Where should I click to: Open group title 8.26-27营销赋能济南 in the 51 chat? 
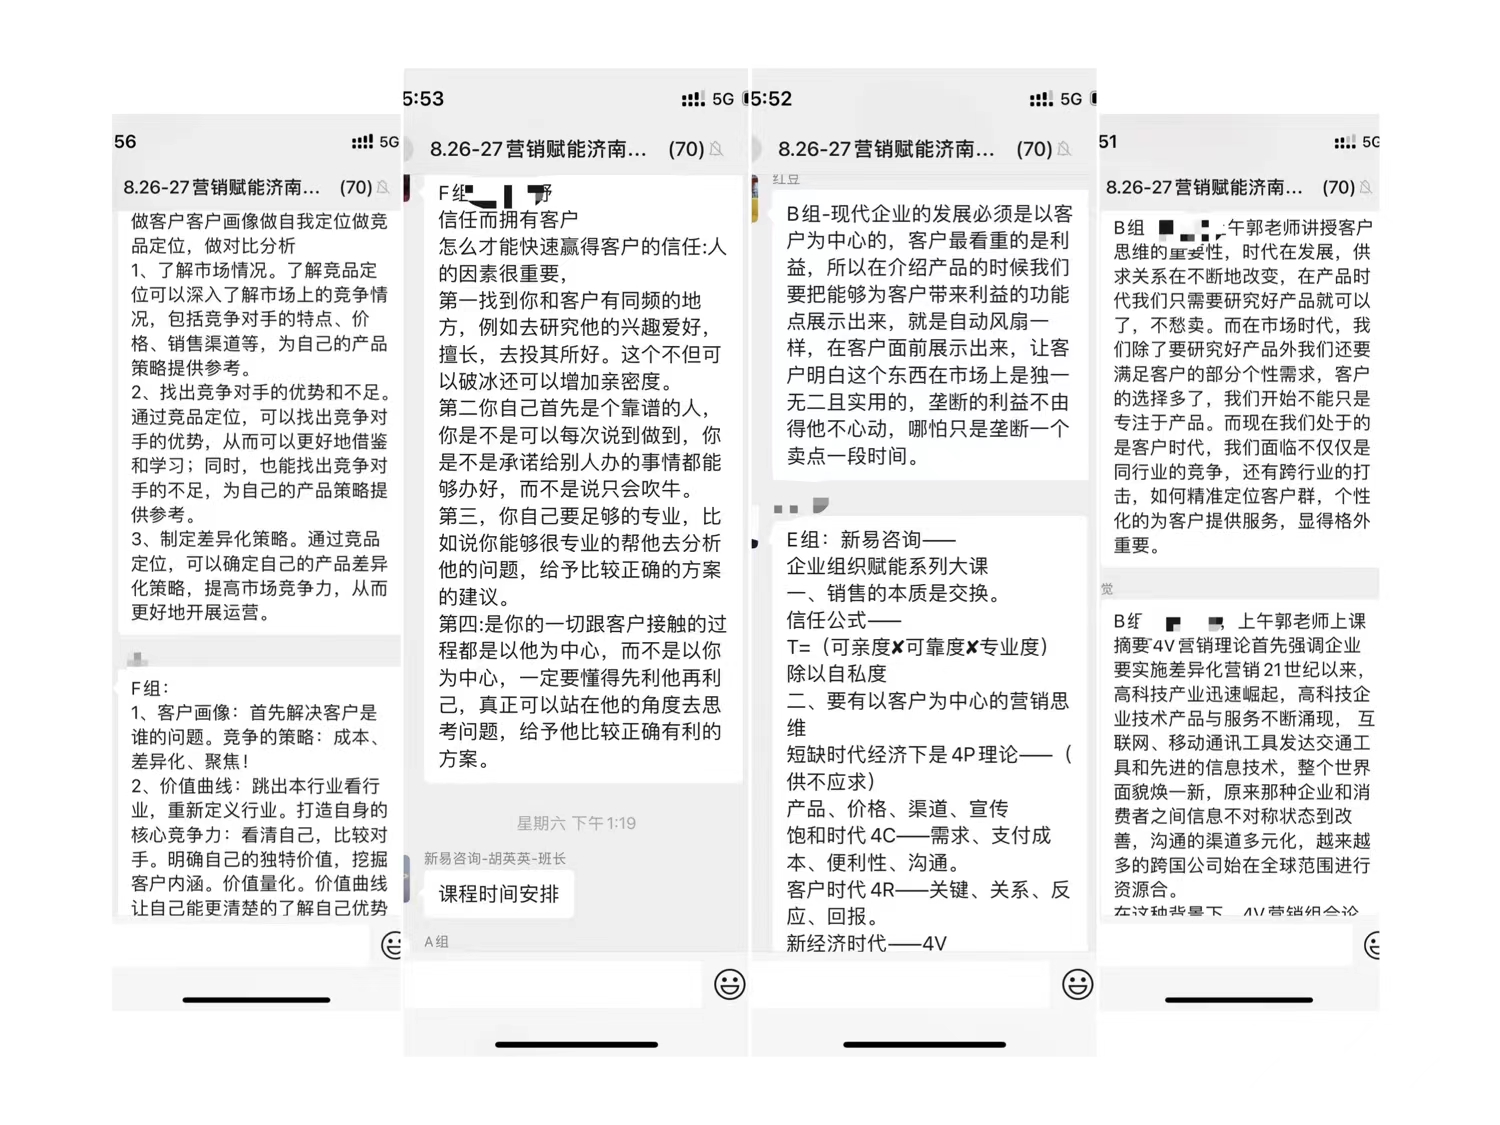click(x=1204, y=187)
